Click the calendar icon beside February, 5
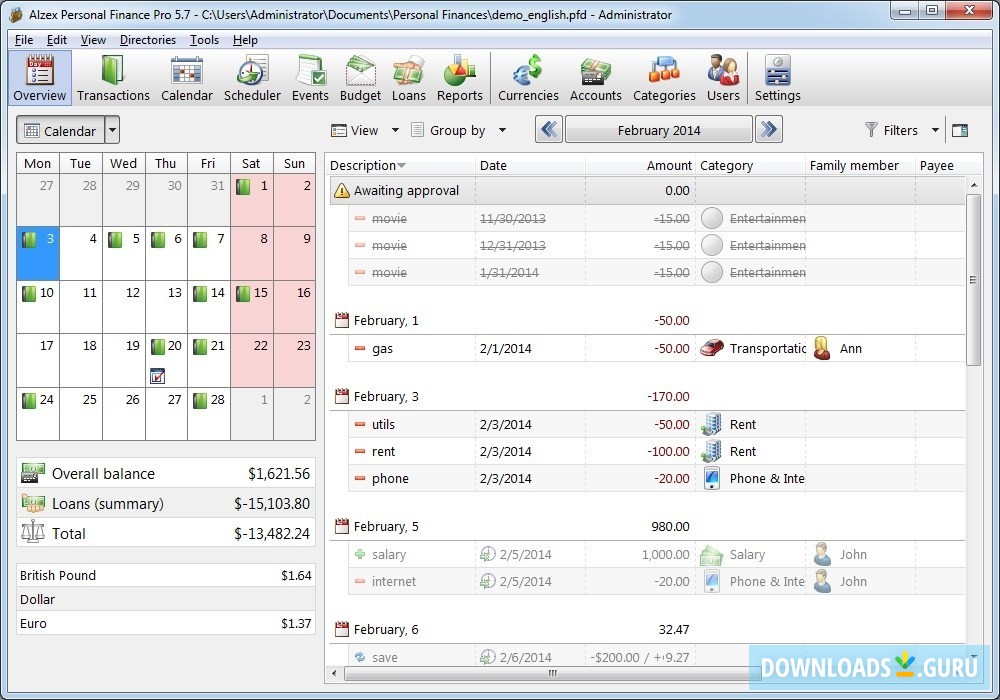This screenshot has width=1000, height=700. 342,526
